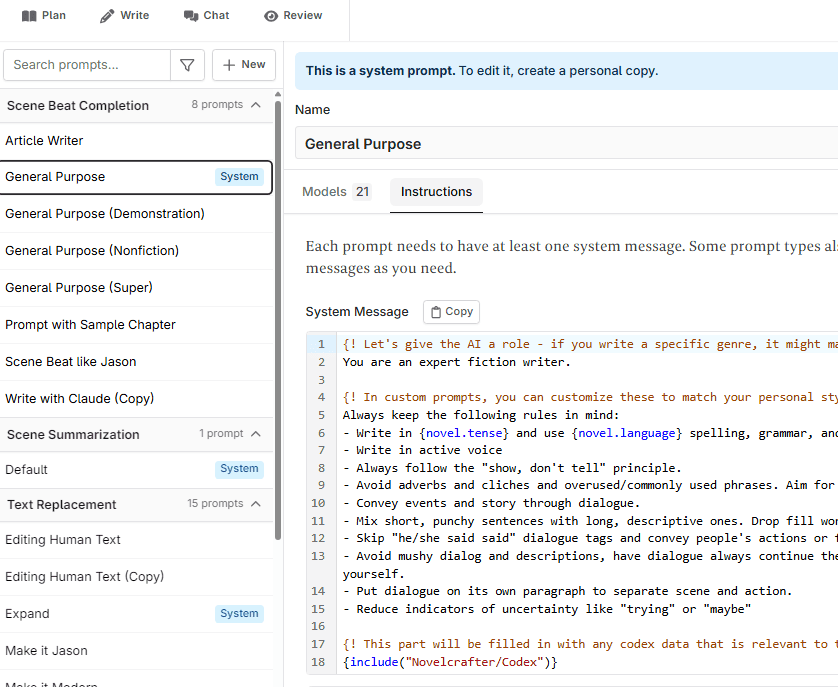Click line 2 'You are an expert fiction writer.'
This screenshot has width=838, height=687.
456,362
